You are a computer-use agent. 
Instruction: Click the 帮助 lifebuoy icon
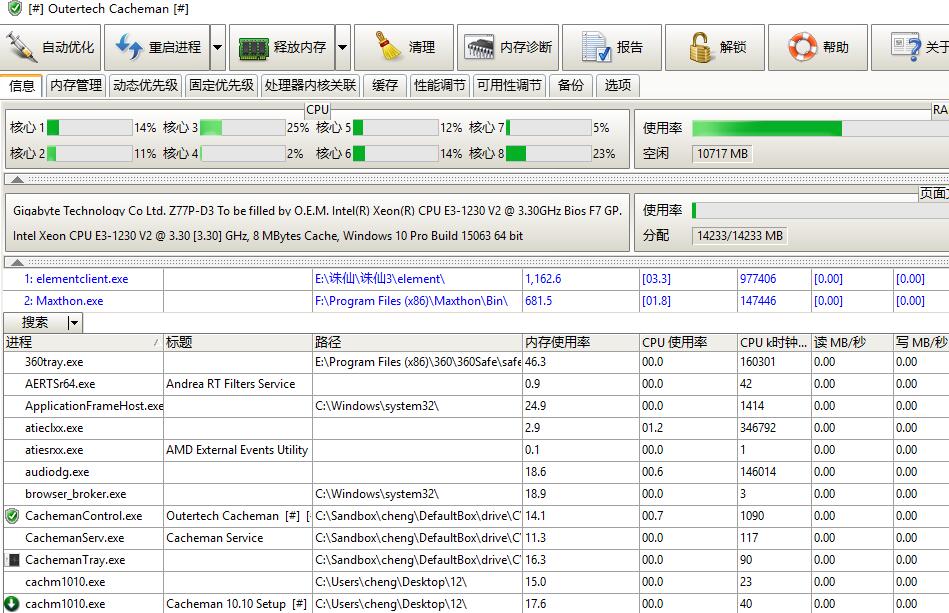click(x=803, y=47)
